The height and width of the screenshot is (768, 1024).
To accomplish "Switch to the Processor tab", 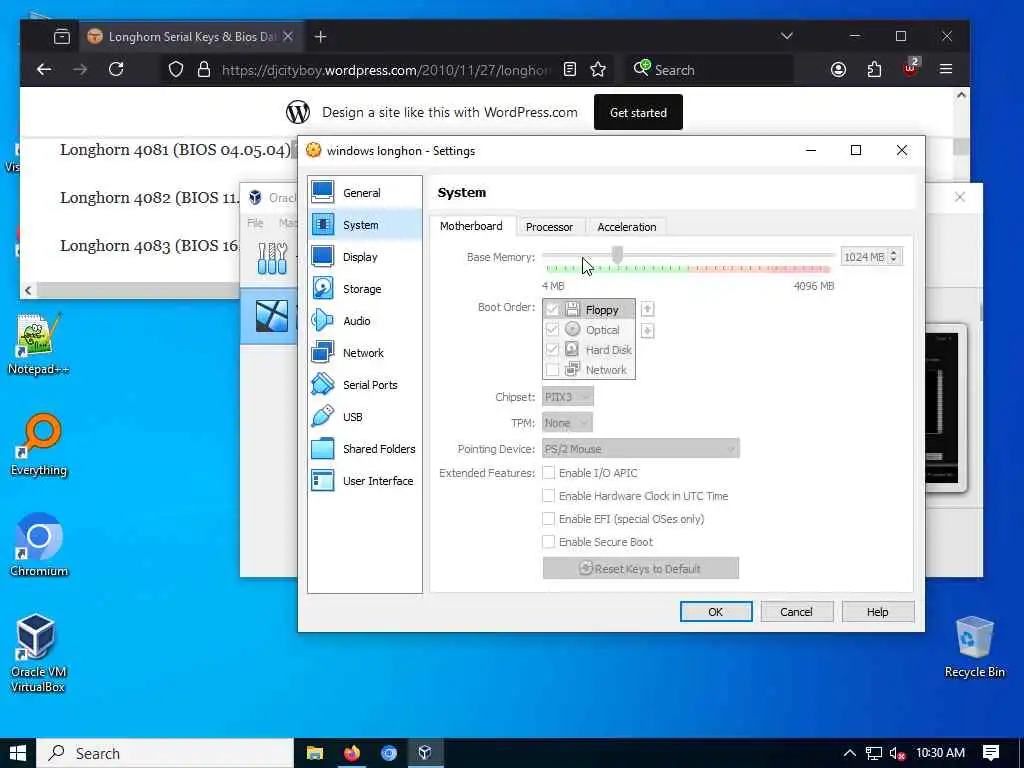I will (549, 227).
